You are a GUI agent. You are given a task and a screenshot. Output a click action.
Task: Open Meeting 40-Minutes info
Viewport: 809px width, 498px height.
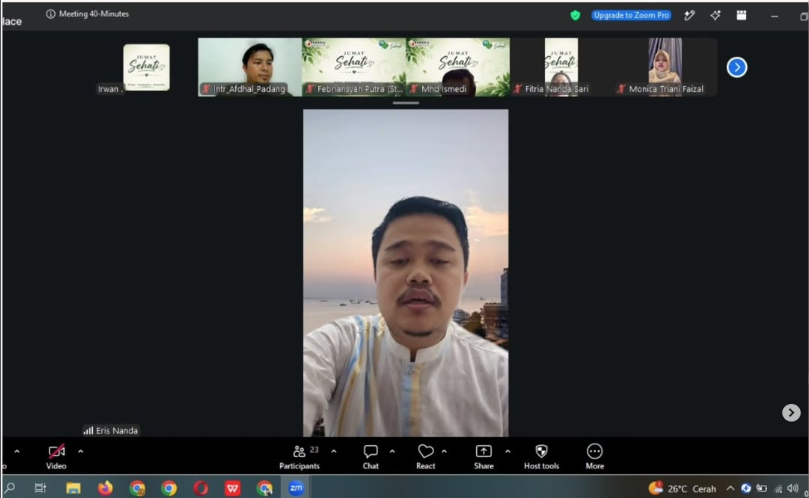[87, 14]
